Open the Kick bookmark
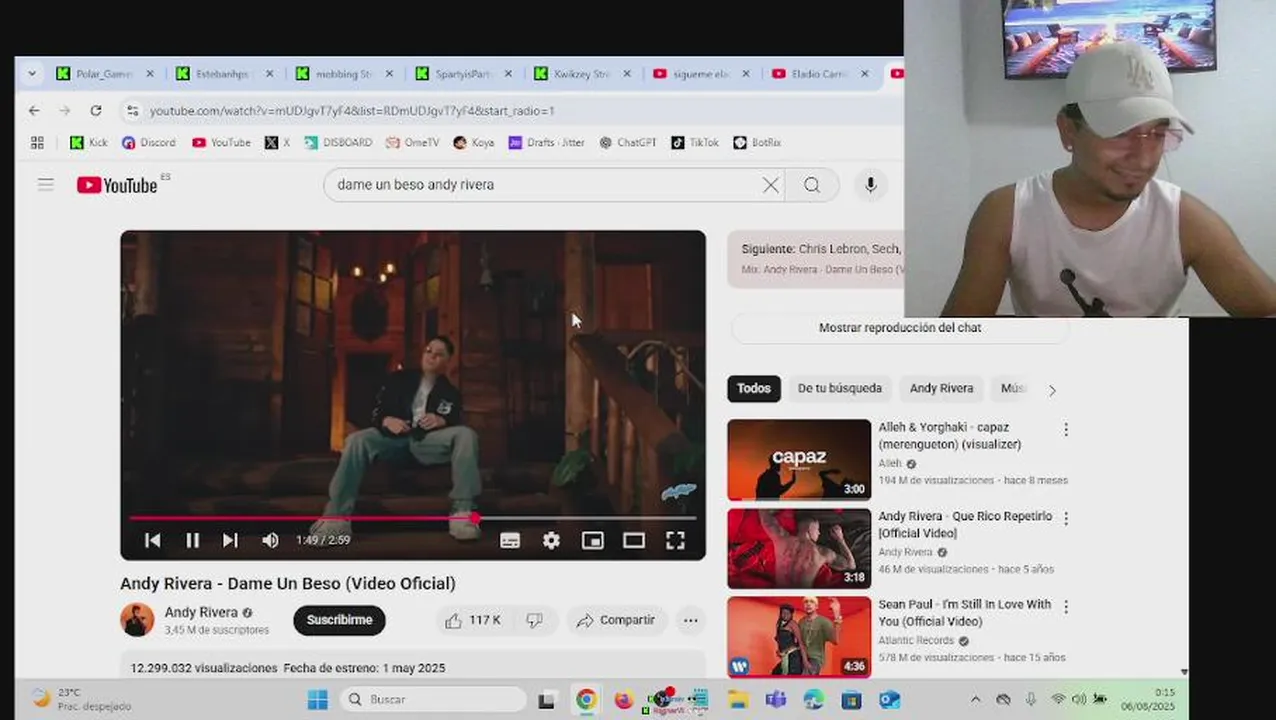 click(x=88, y=143)
